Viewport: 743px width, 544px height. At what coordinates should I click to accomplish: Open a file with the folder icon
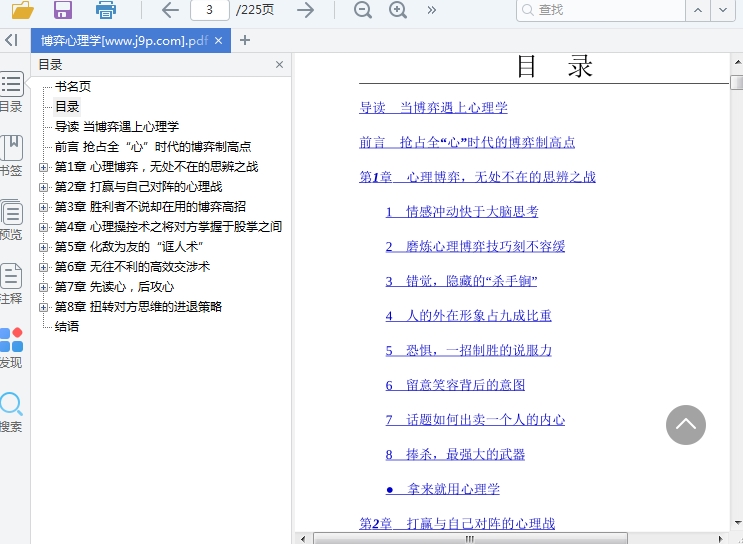[23, 9]
